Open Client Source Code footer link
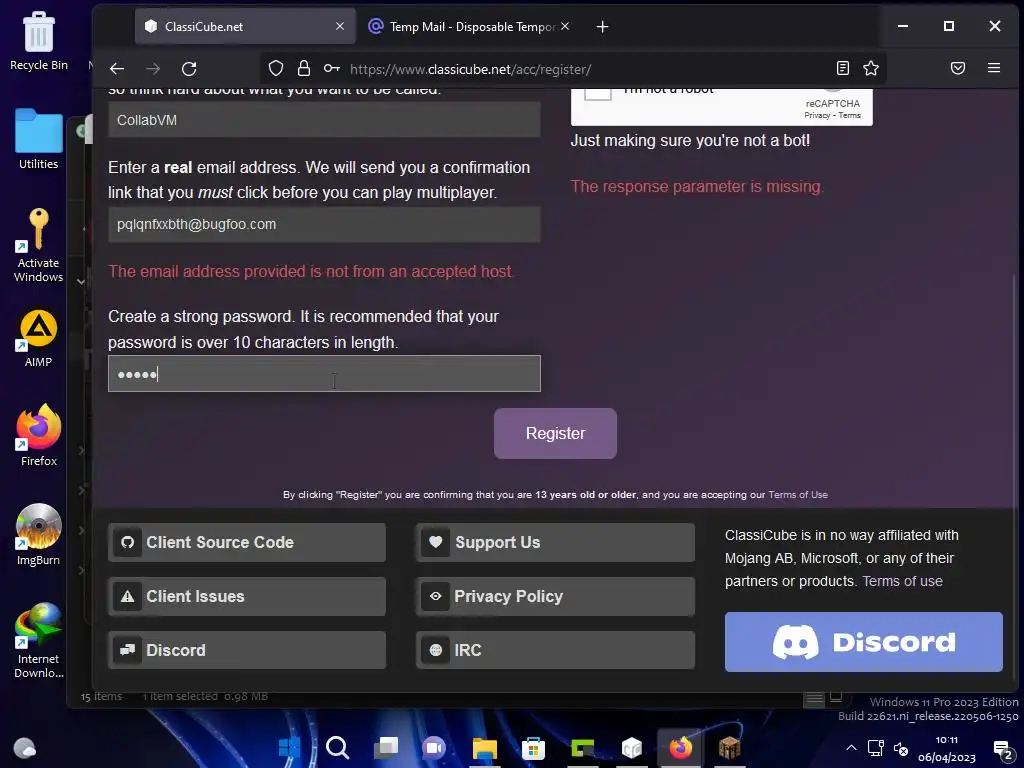This screenshot has width=1024, height=768. [247, 542]
